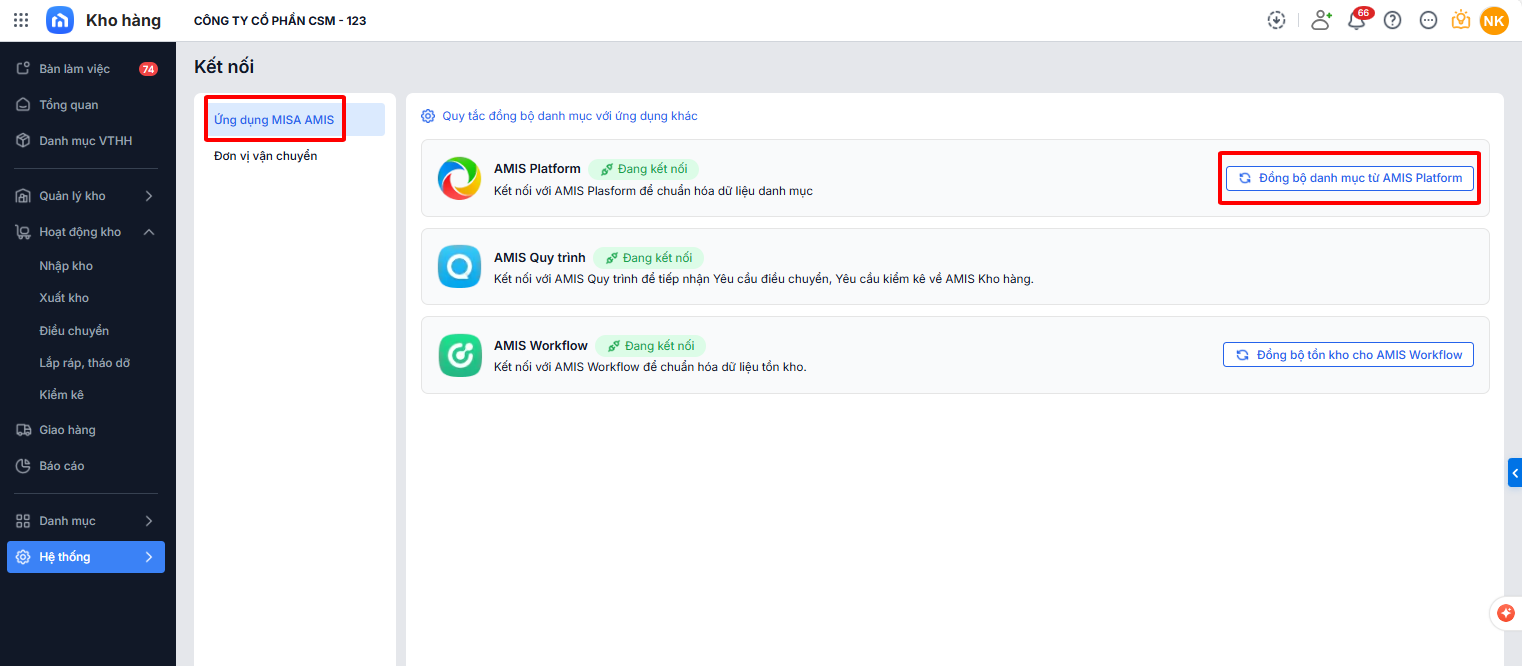Click the Hệ thống gear icon
The height and width of the screenshot is (666, 1522).
point(23,557)
